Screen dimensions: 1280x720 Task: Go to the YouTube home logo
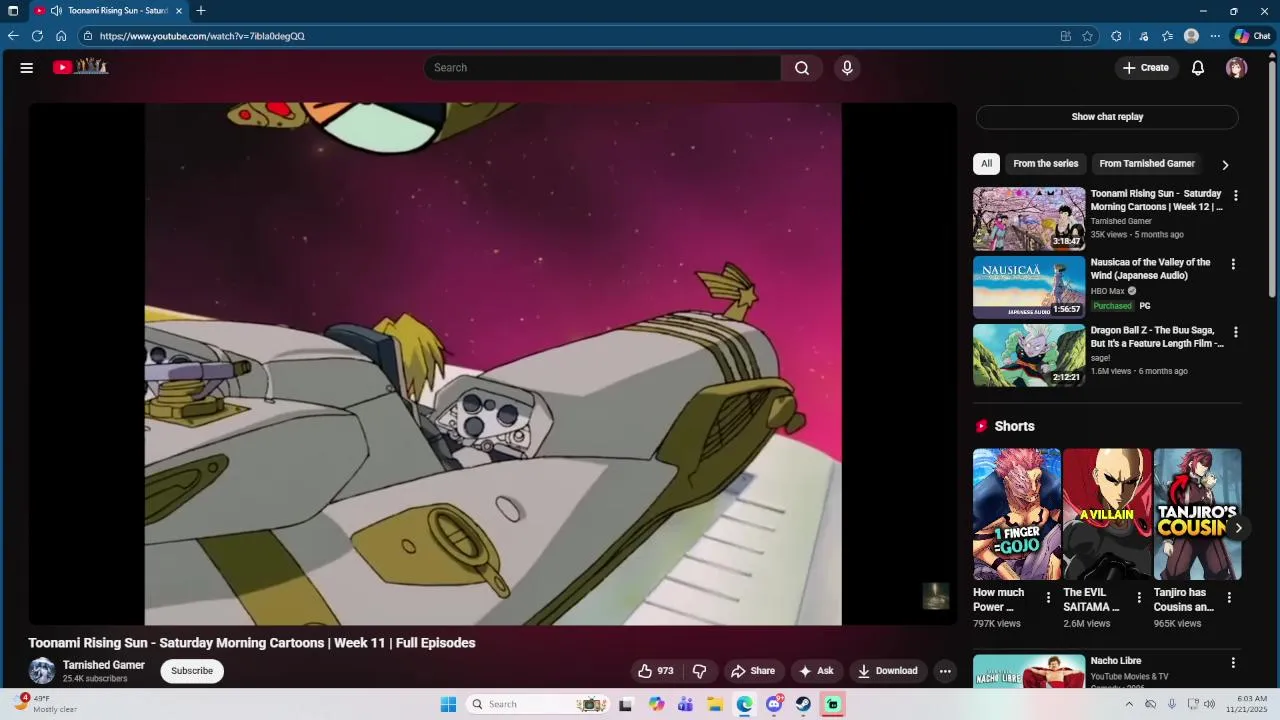[80, 67]
